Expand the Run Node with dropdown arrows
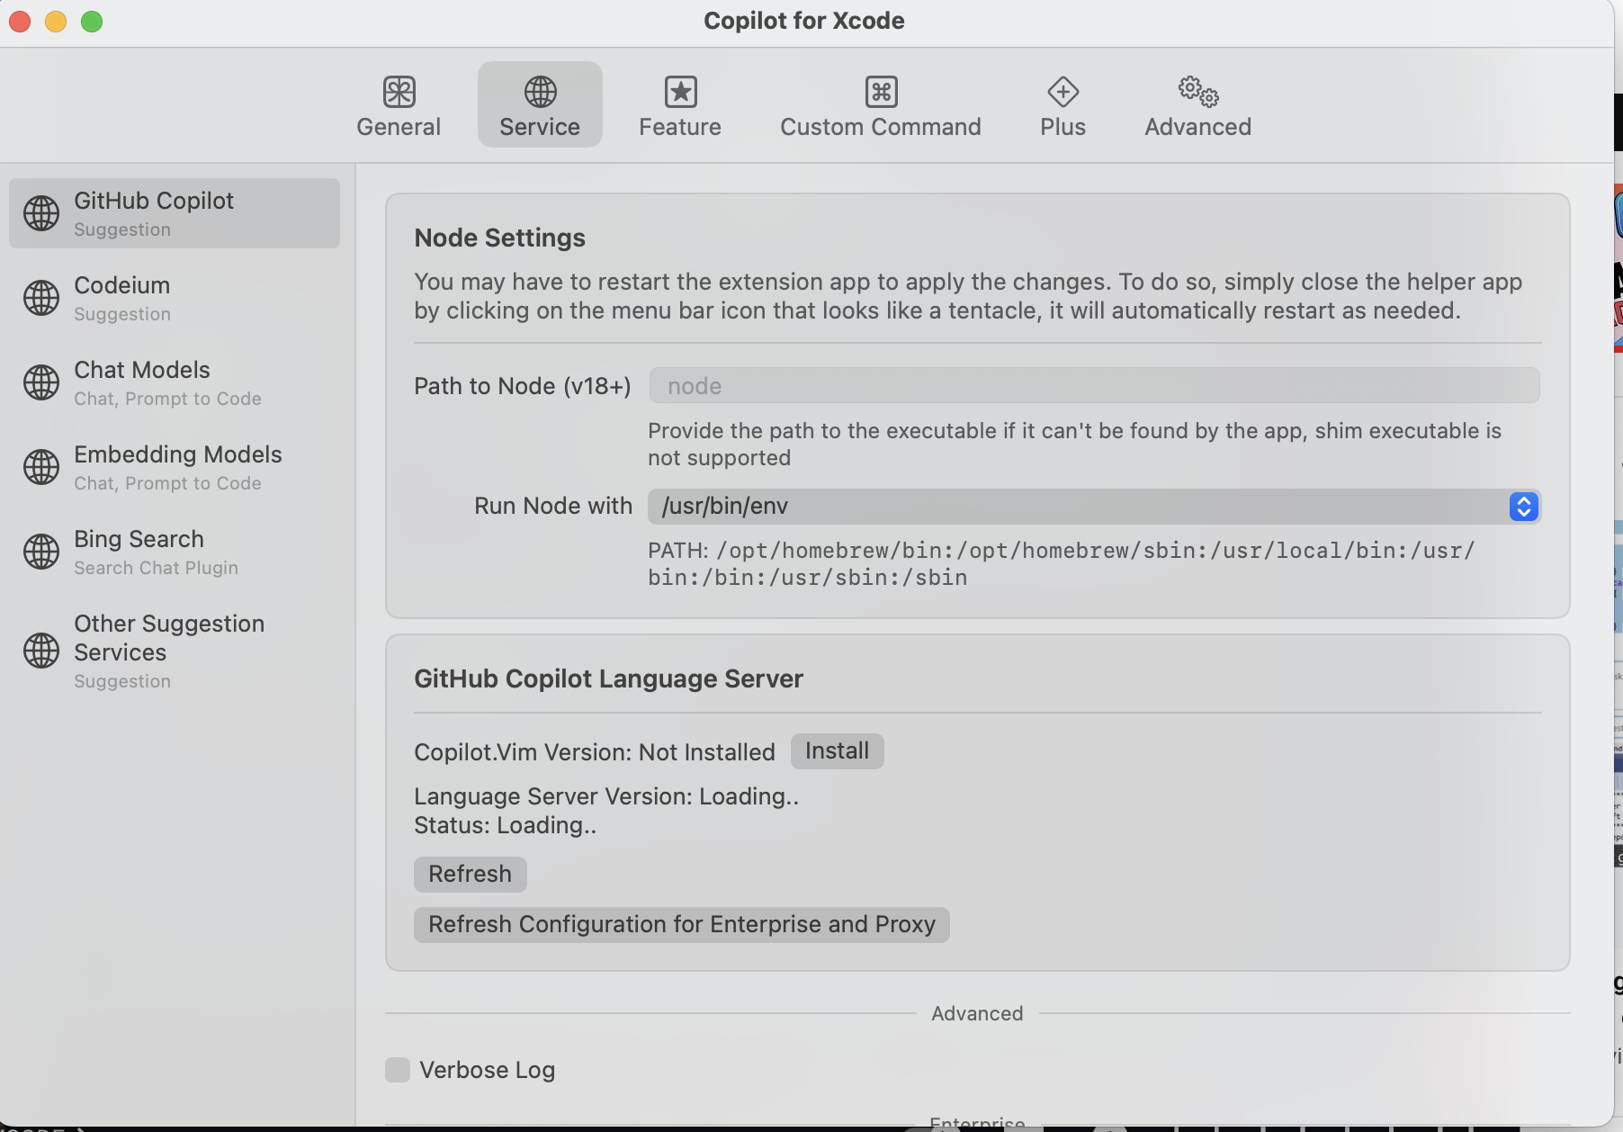The width and height of the screenshot is (1623, 1132). (x=1523, y=507)
